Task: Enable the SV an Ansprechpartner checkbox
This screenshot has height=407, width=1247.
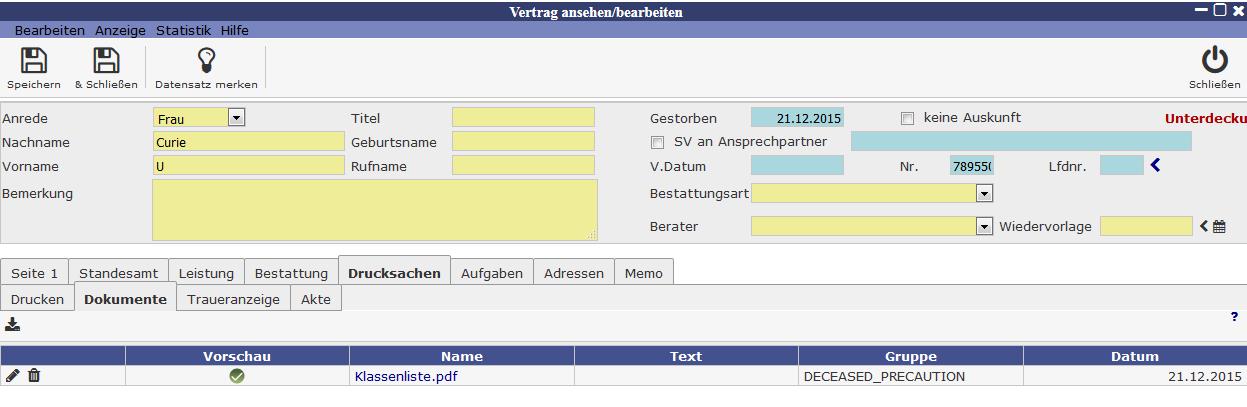Action: tap(658, 142)
